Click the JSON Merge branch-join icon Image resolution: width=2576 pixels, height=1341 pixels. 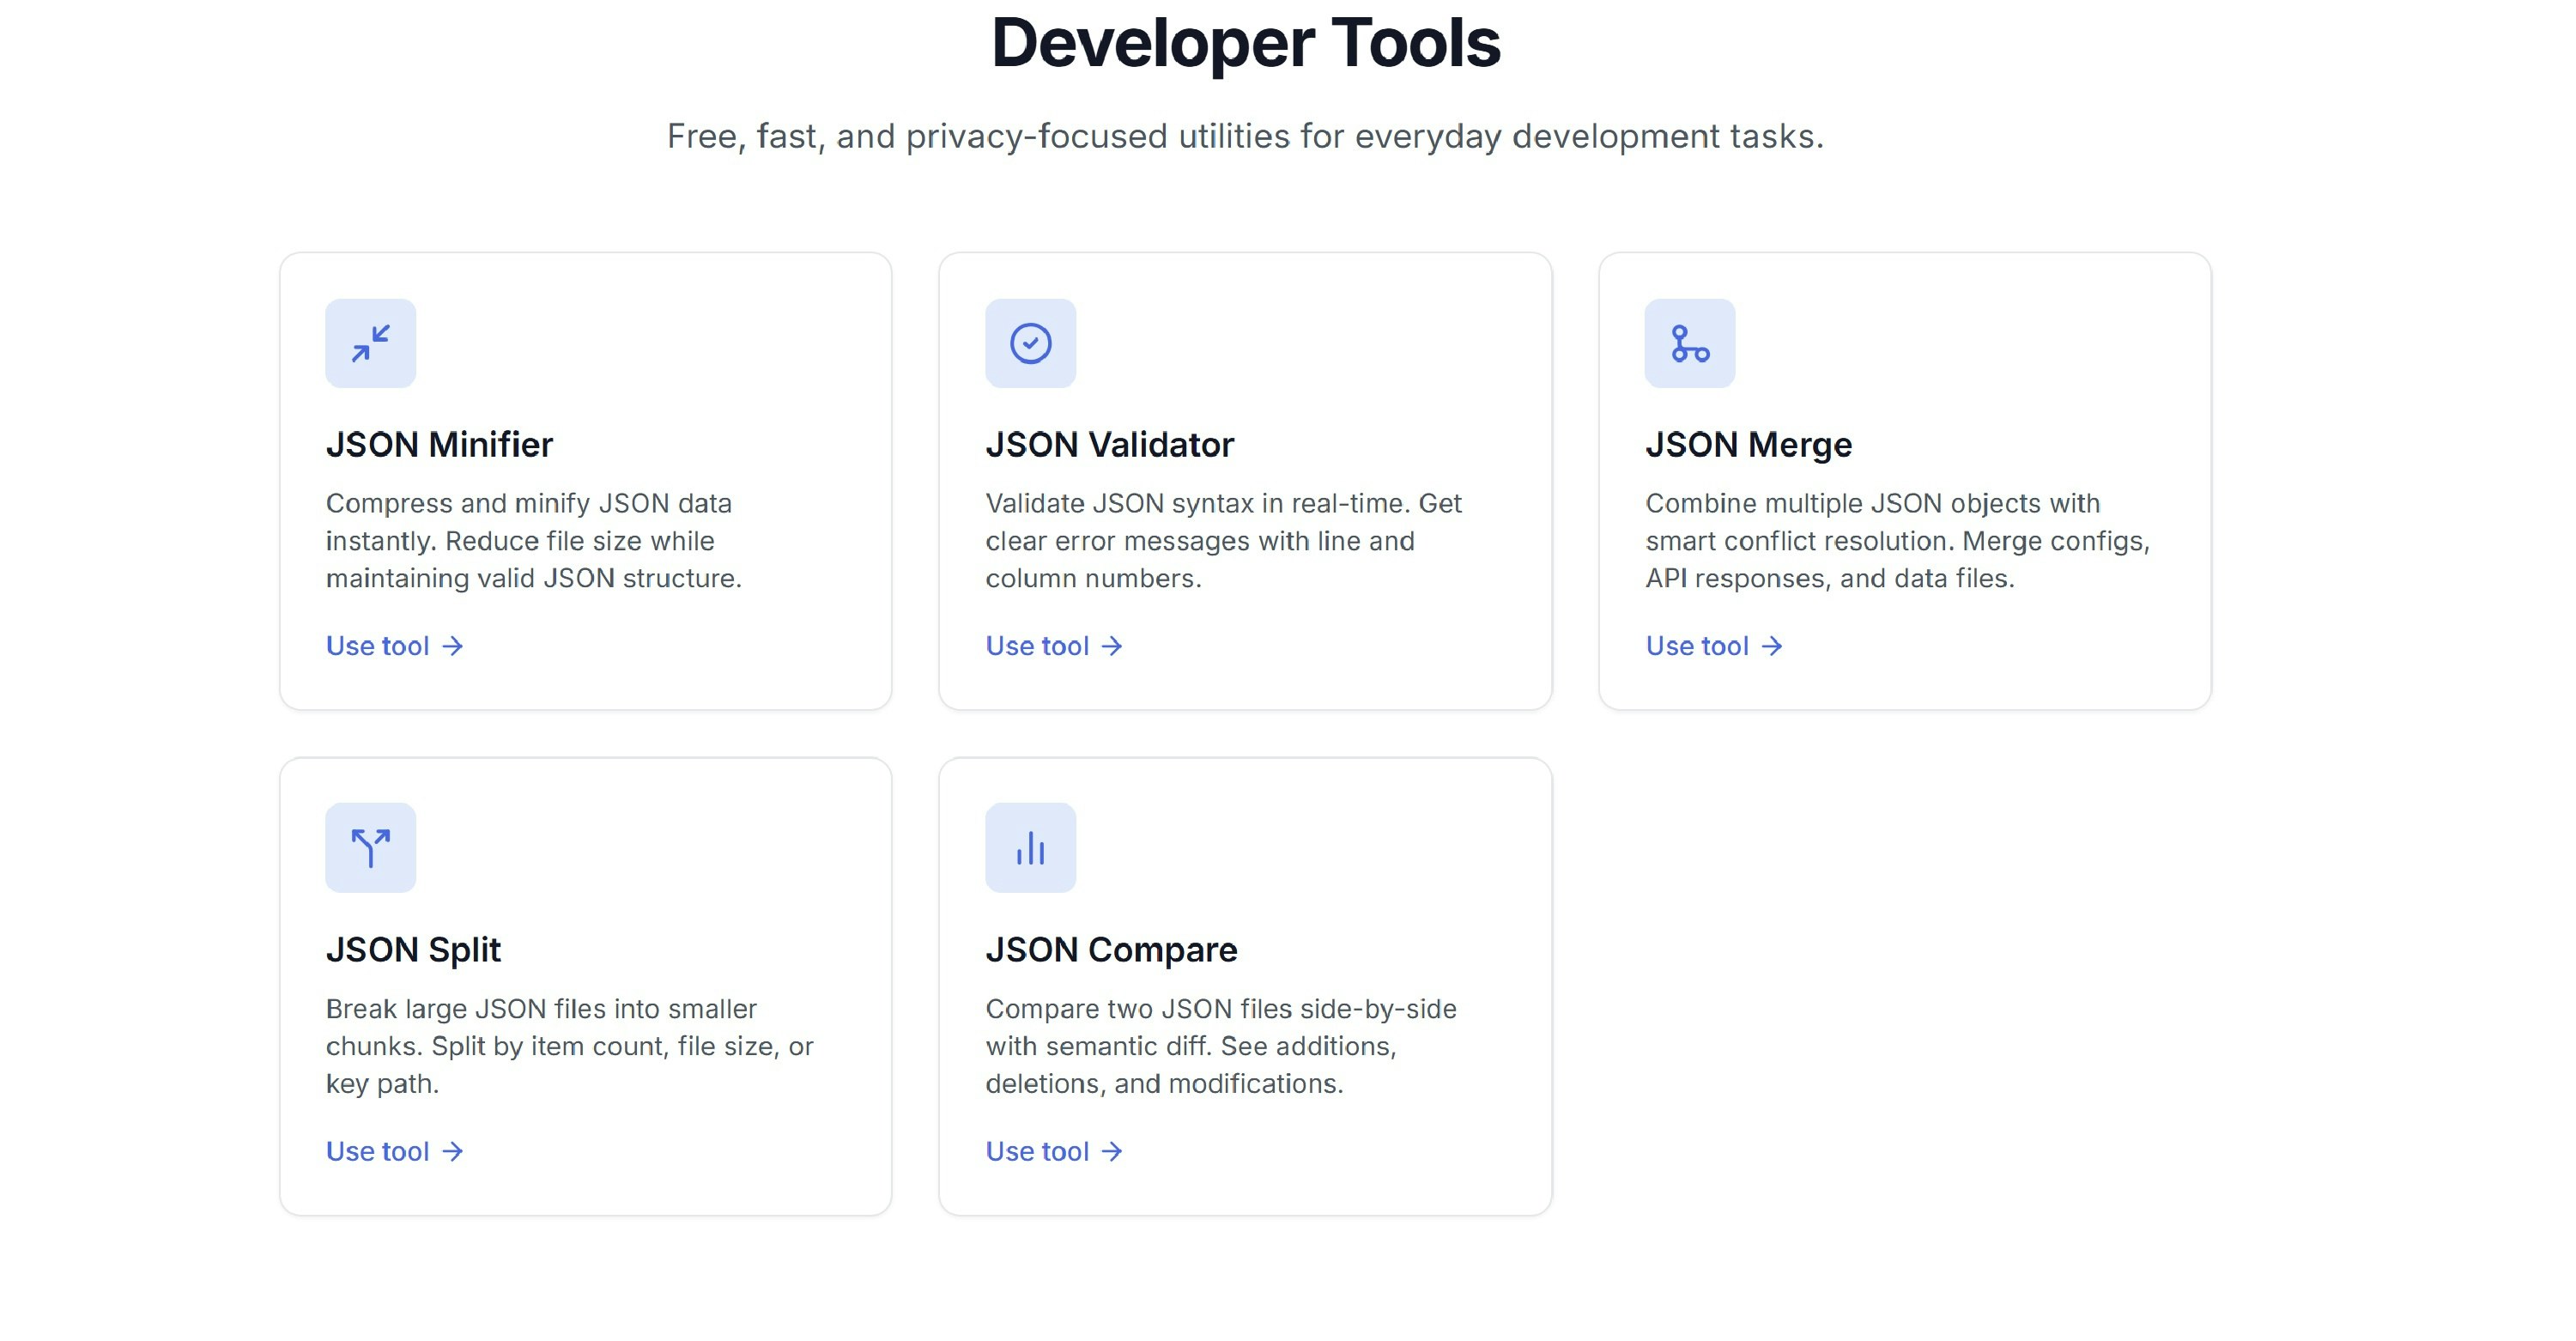click(x=1690, y=343)
